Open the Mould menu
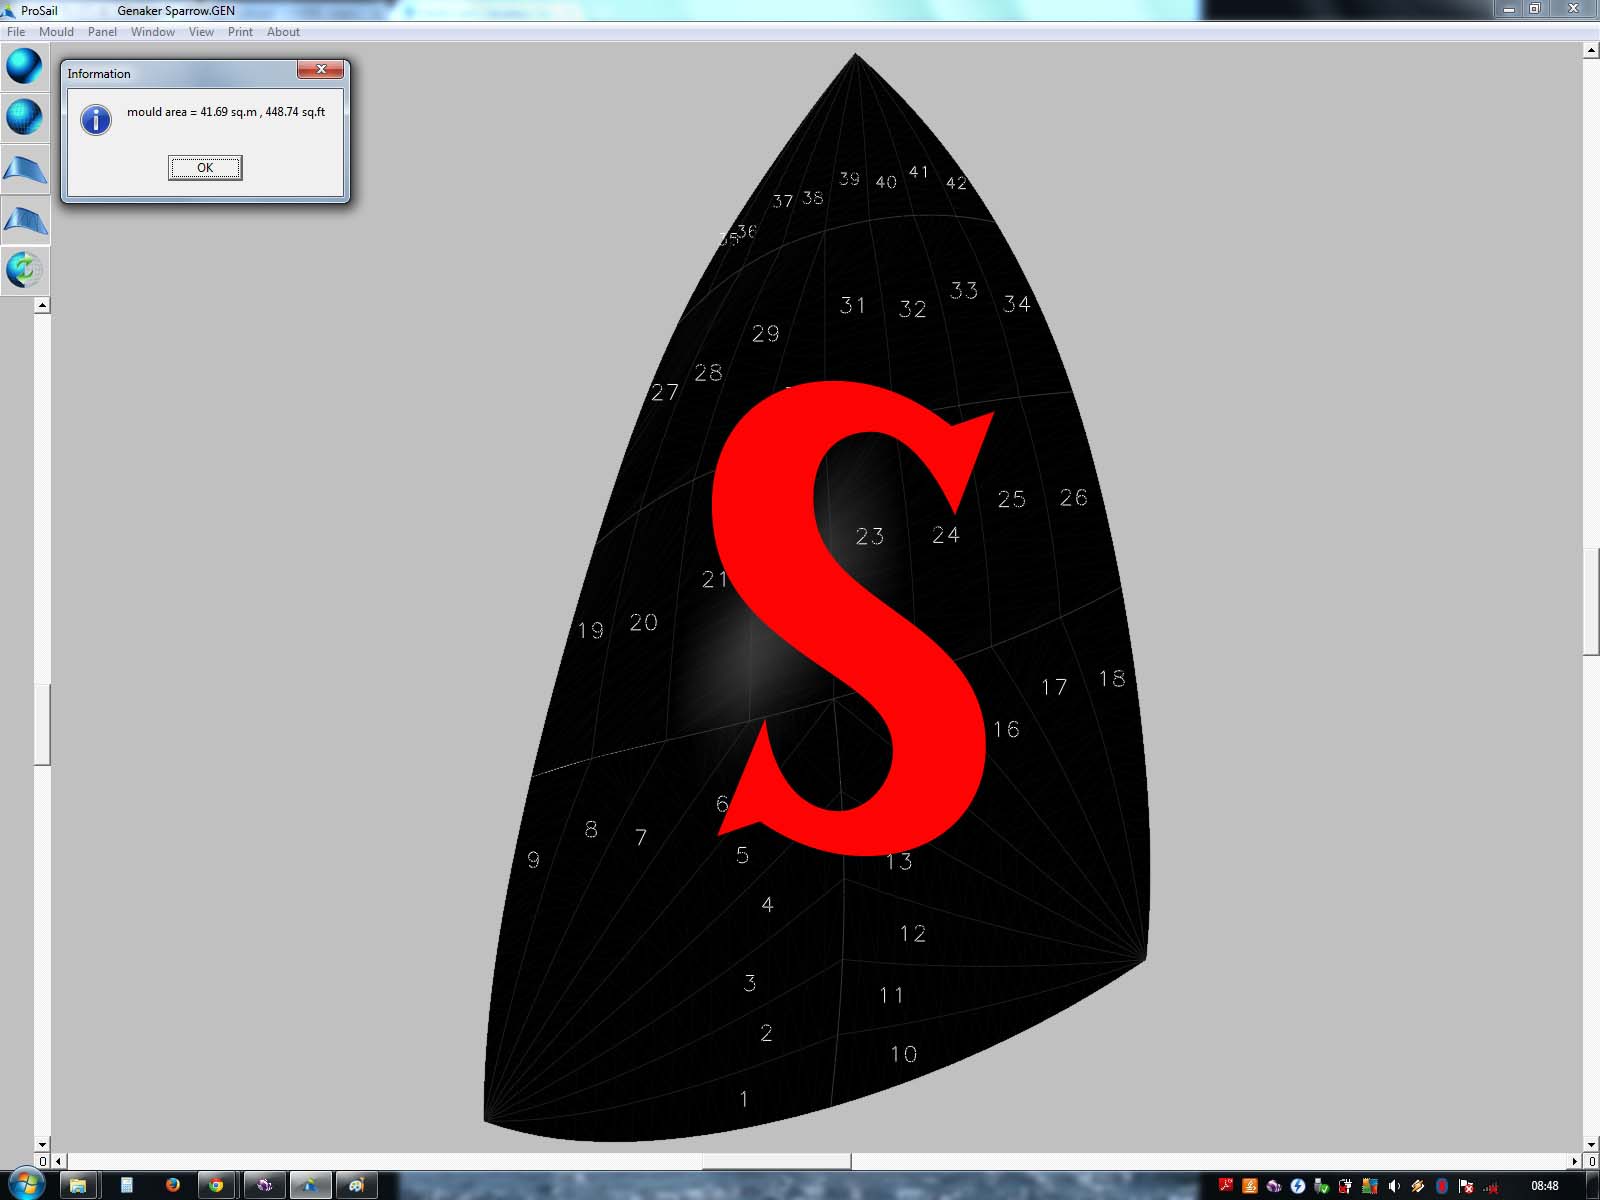Screen dimensions: 1600x1200 coord(56,32)
